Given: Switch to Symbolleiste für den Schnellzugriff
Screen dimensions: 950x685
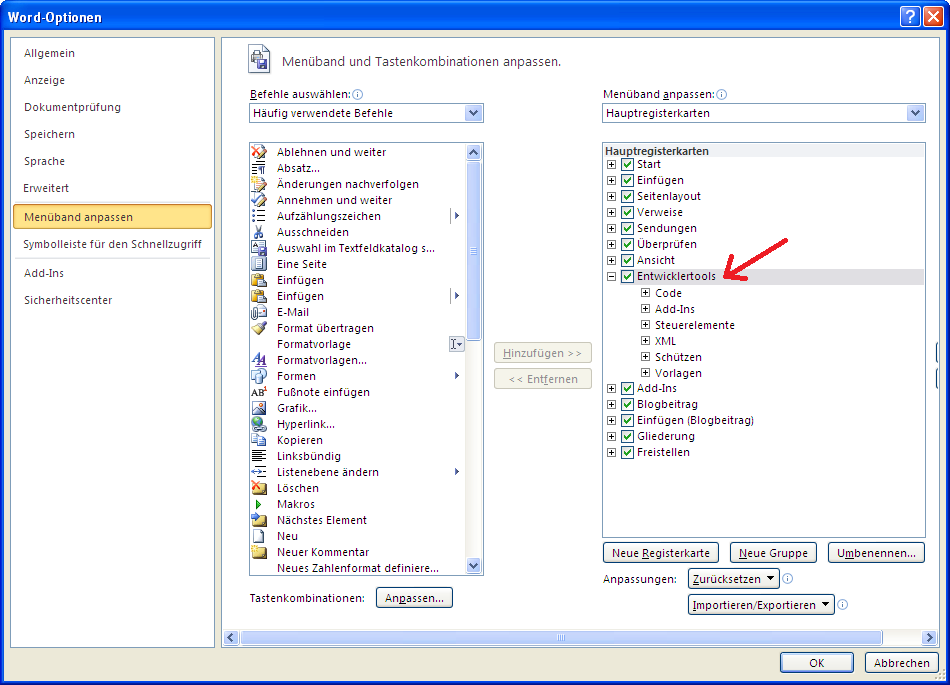Looking at the screenshot, I should 112,244.
